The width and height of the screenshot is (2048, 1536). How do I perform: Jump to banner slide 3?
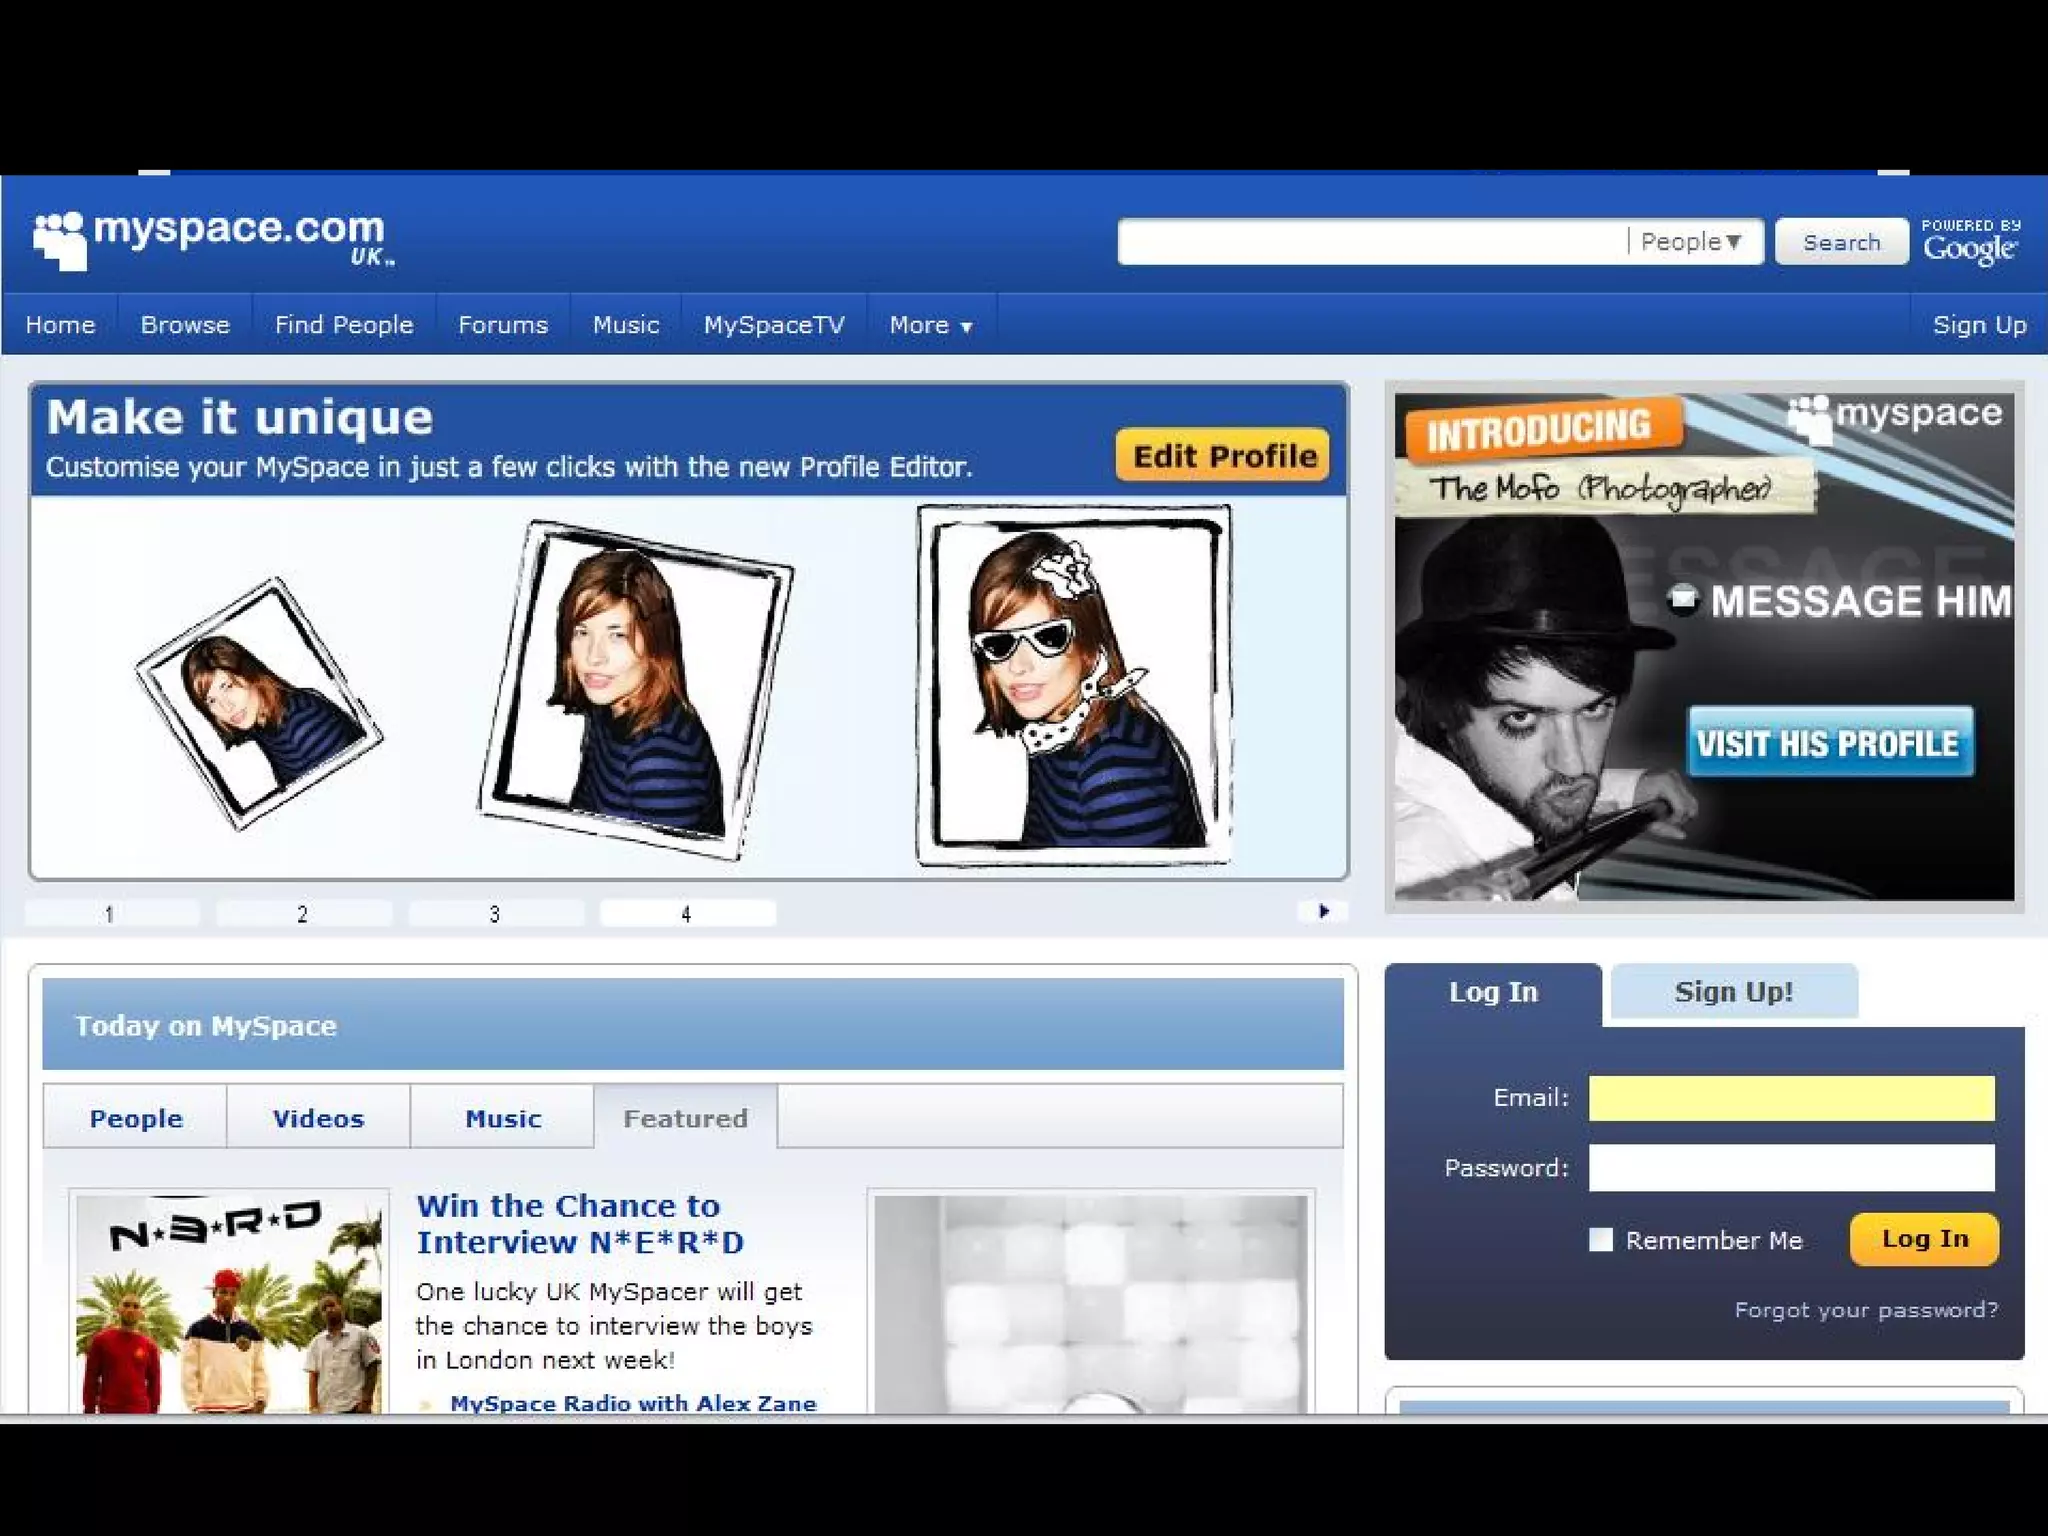pos(495,913)
